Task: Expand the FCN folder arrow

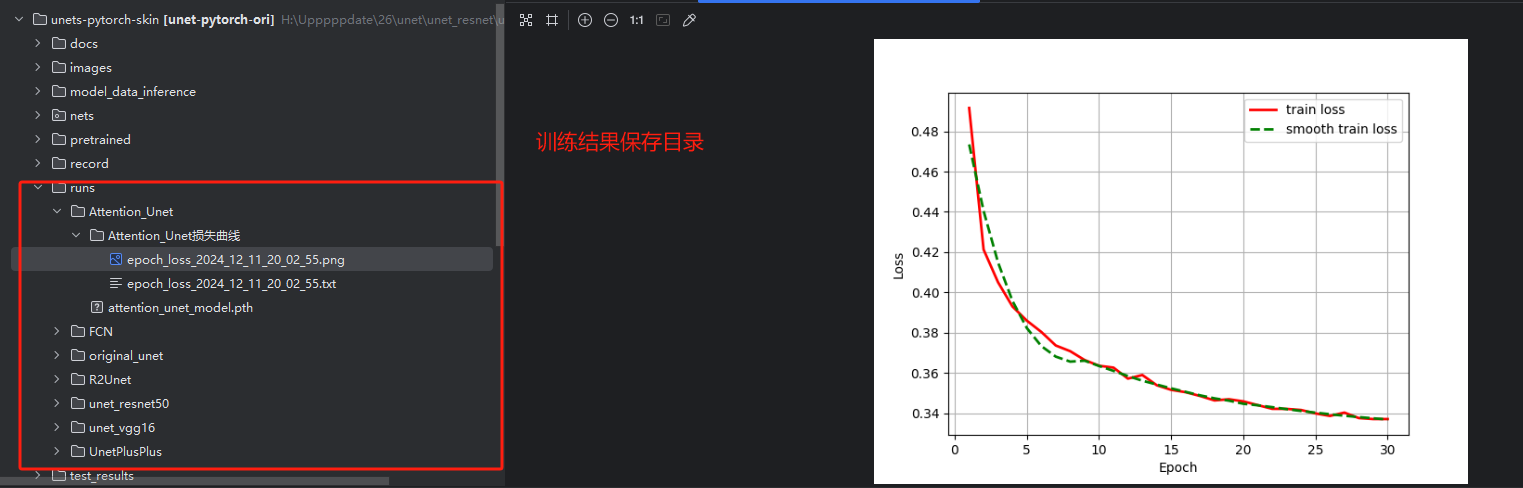Action: point(57,331)
